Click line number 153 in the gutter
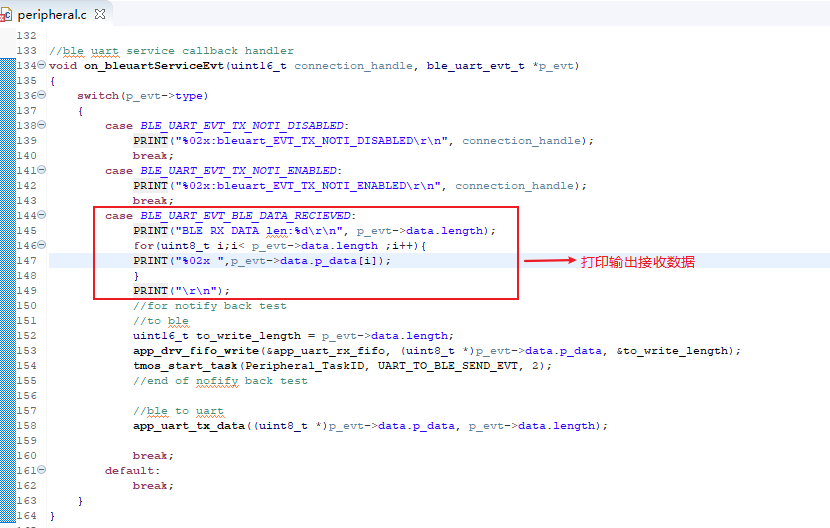This screenshot has height=528, width=830. point(26,350)
